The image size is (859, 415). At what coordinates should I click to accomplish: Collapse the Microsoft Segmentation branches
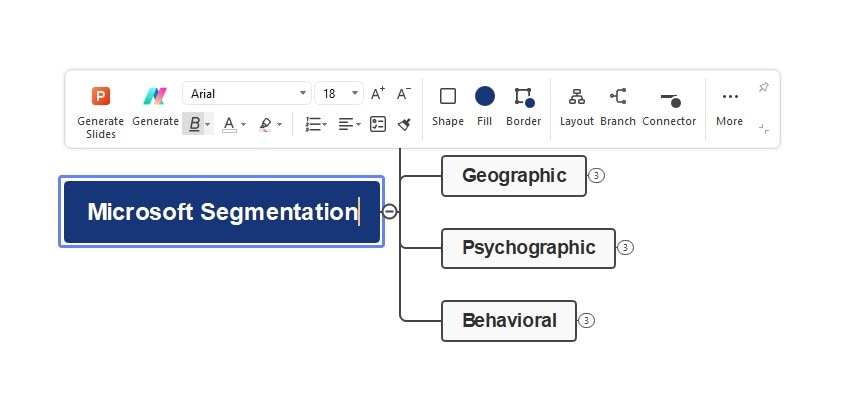pyautogui.click(x=389, y=211)
